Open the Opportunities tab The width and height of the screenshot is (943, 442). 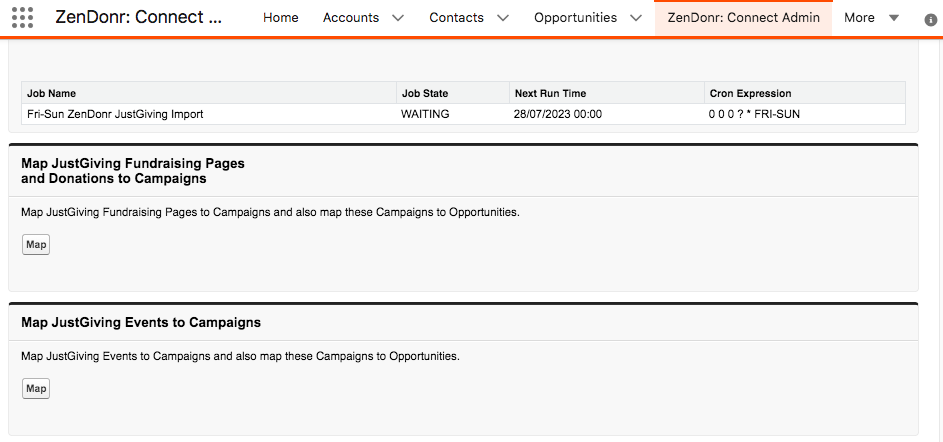[x=576, y=18]
